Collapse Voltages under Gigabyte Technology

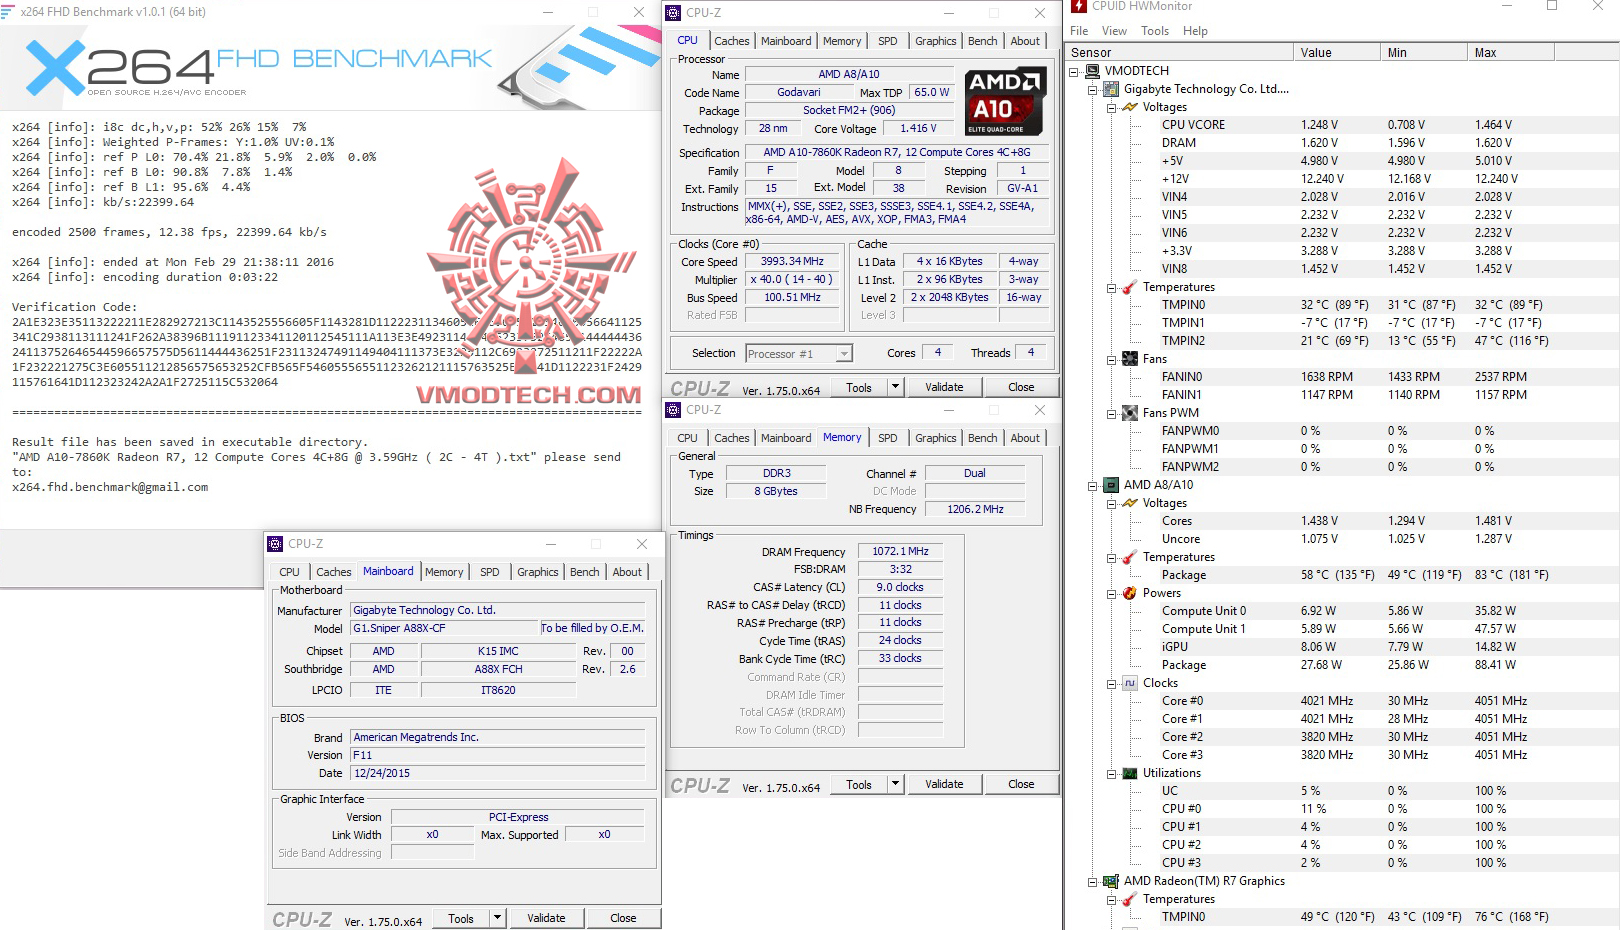[1111, 107]
